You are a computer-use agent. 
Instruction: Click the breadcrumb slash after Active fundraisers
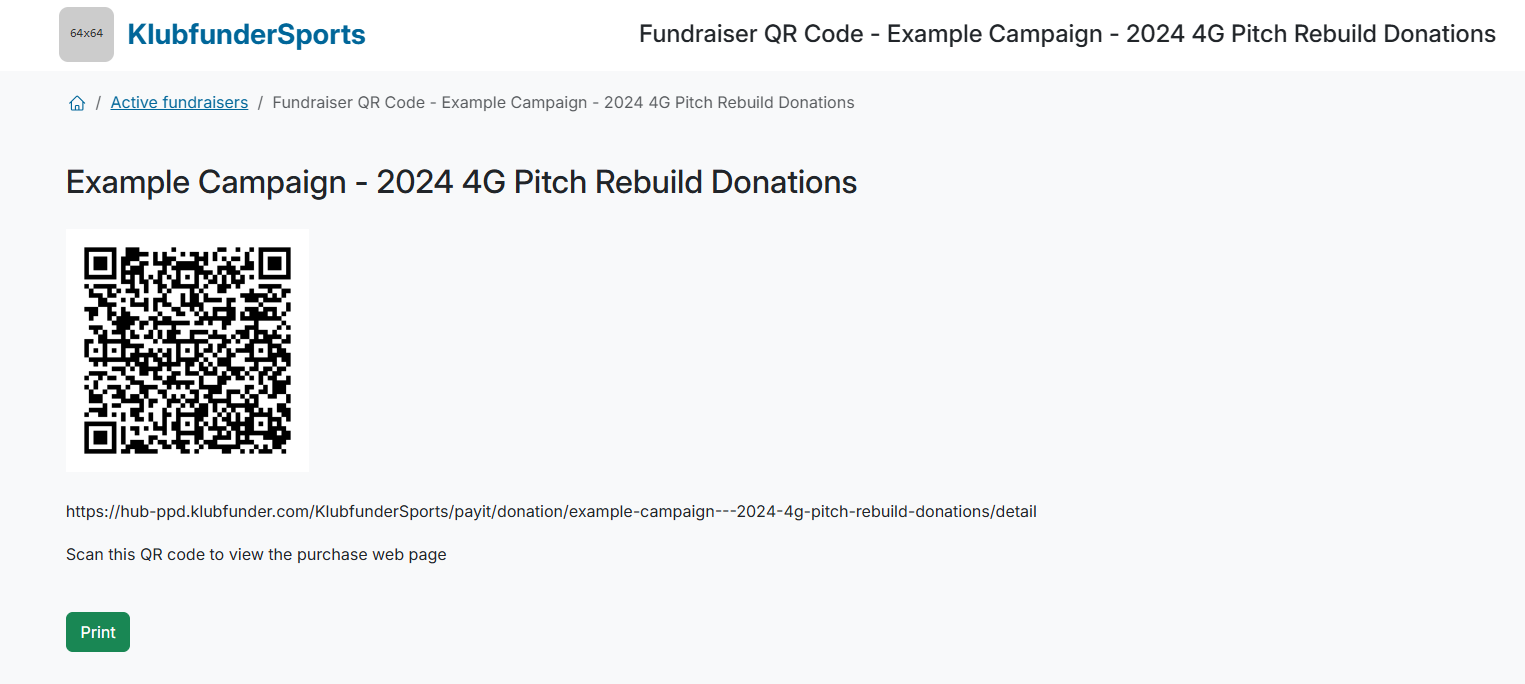pos(260,102)
